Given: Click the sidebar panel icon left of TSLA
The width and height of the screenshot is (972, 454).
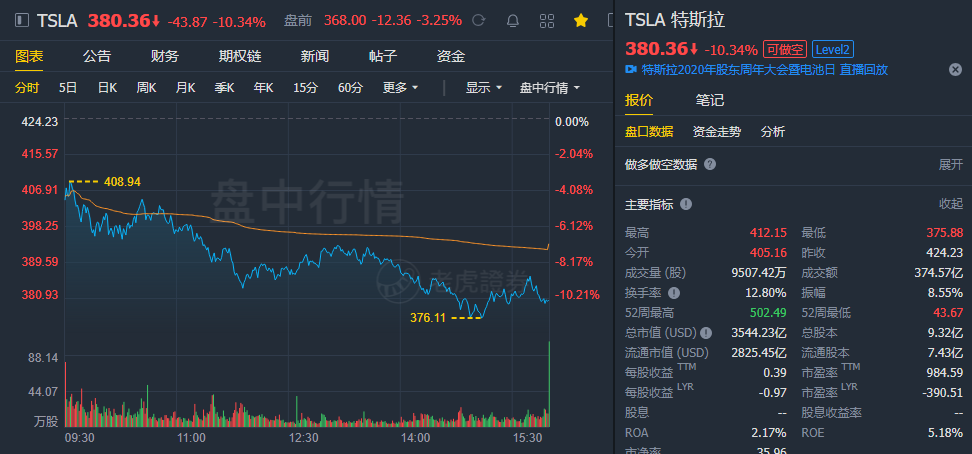Looking at the screenshot, I should point(20,20).
